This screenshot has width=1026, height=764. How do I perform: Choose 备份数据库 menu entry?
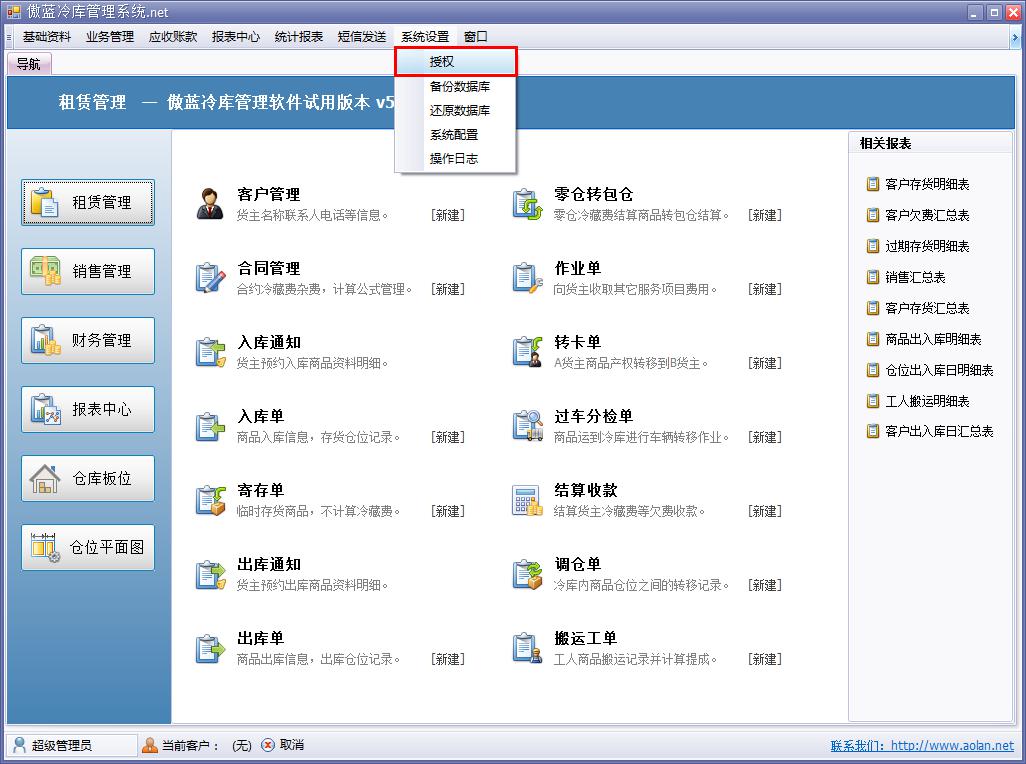click(x=459, y=87)
